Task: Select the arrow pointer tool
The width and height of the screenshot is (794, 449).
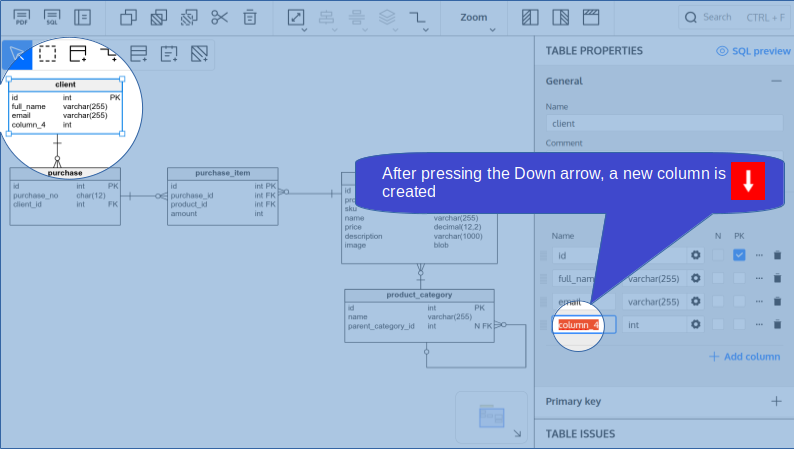Action: point(17,54)
